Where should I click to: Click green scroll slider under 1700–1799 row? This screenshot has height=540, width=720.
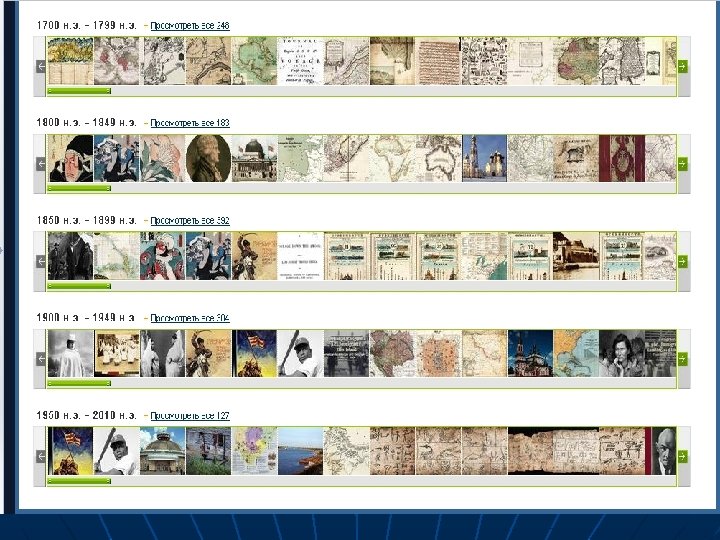[x=79, y=91]
